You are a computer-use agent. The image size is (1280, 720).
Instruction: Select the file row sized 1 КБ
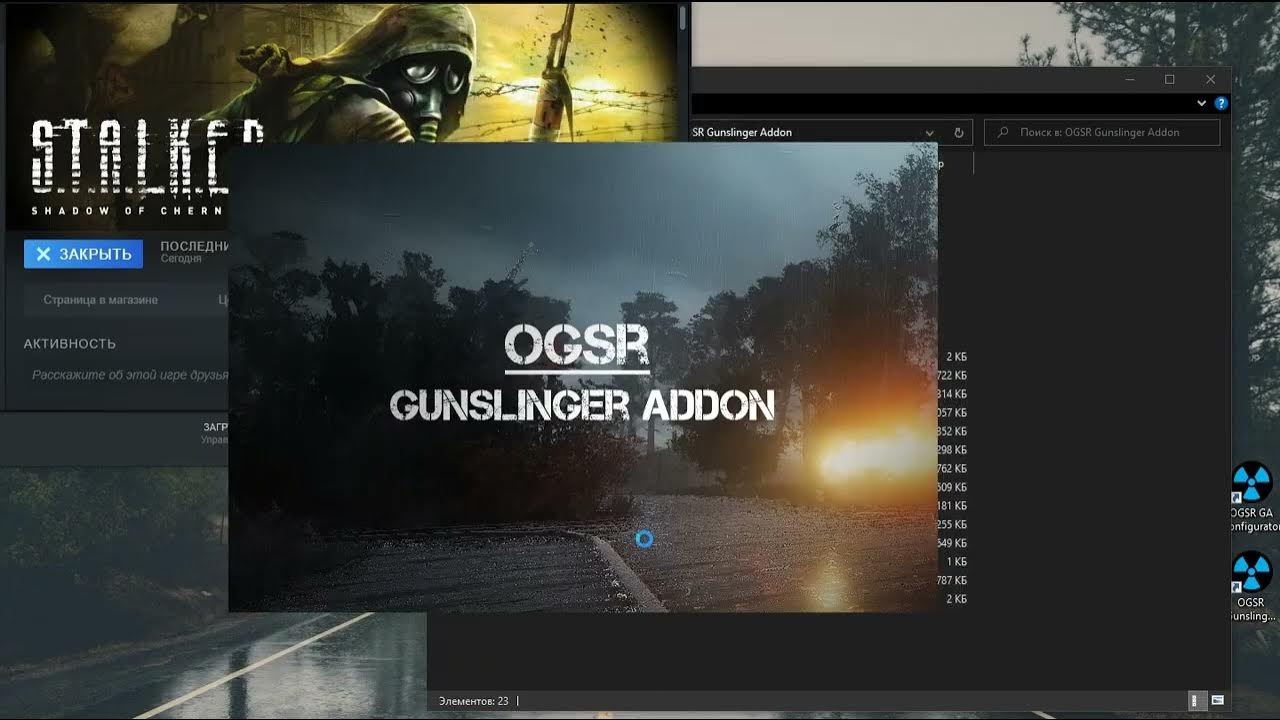coord(956,562)
